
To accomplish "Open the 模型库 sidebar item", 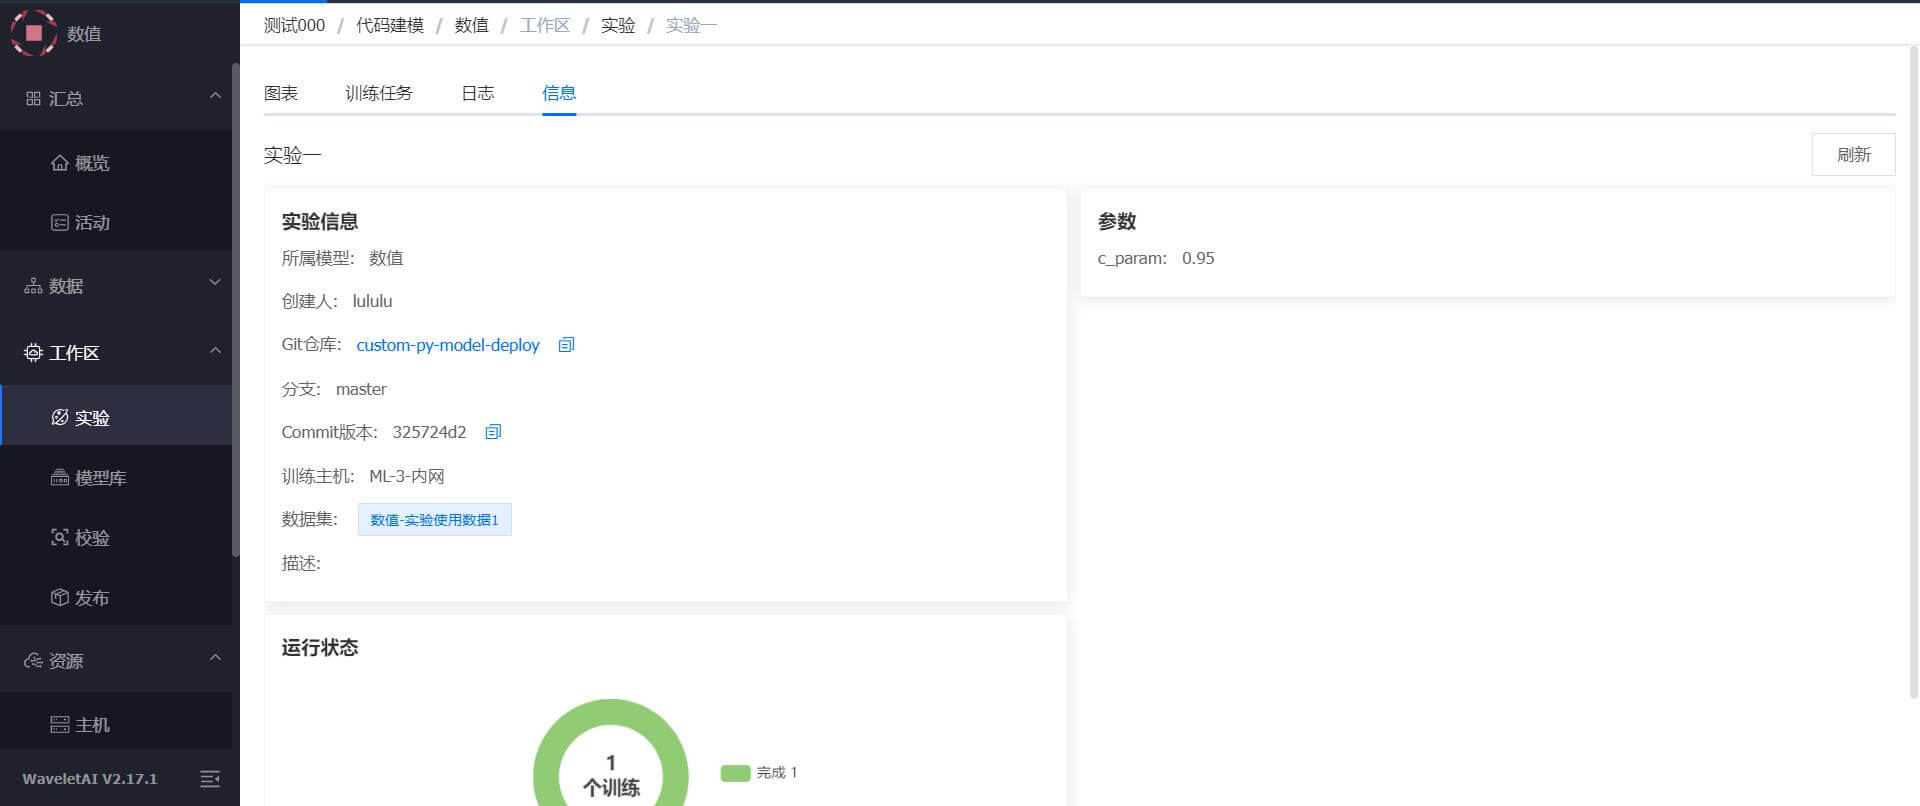I will click(116, 477).
